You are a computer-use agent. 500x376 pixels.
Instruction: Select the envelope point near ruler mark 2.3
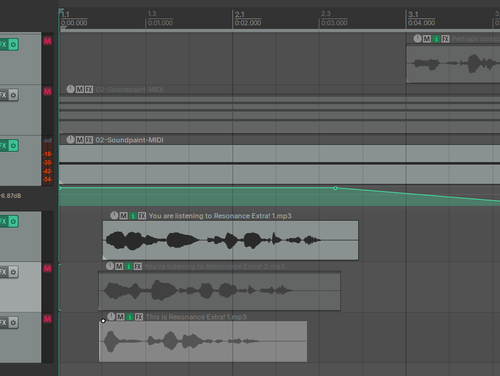coord(335,188)
